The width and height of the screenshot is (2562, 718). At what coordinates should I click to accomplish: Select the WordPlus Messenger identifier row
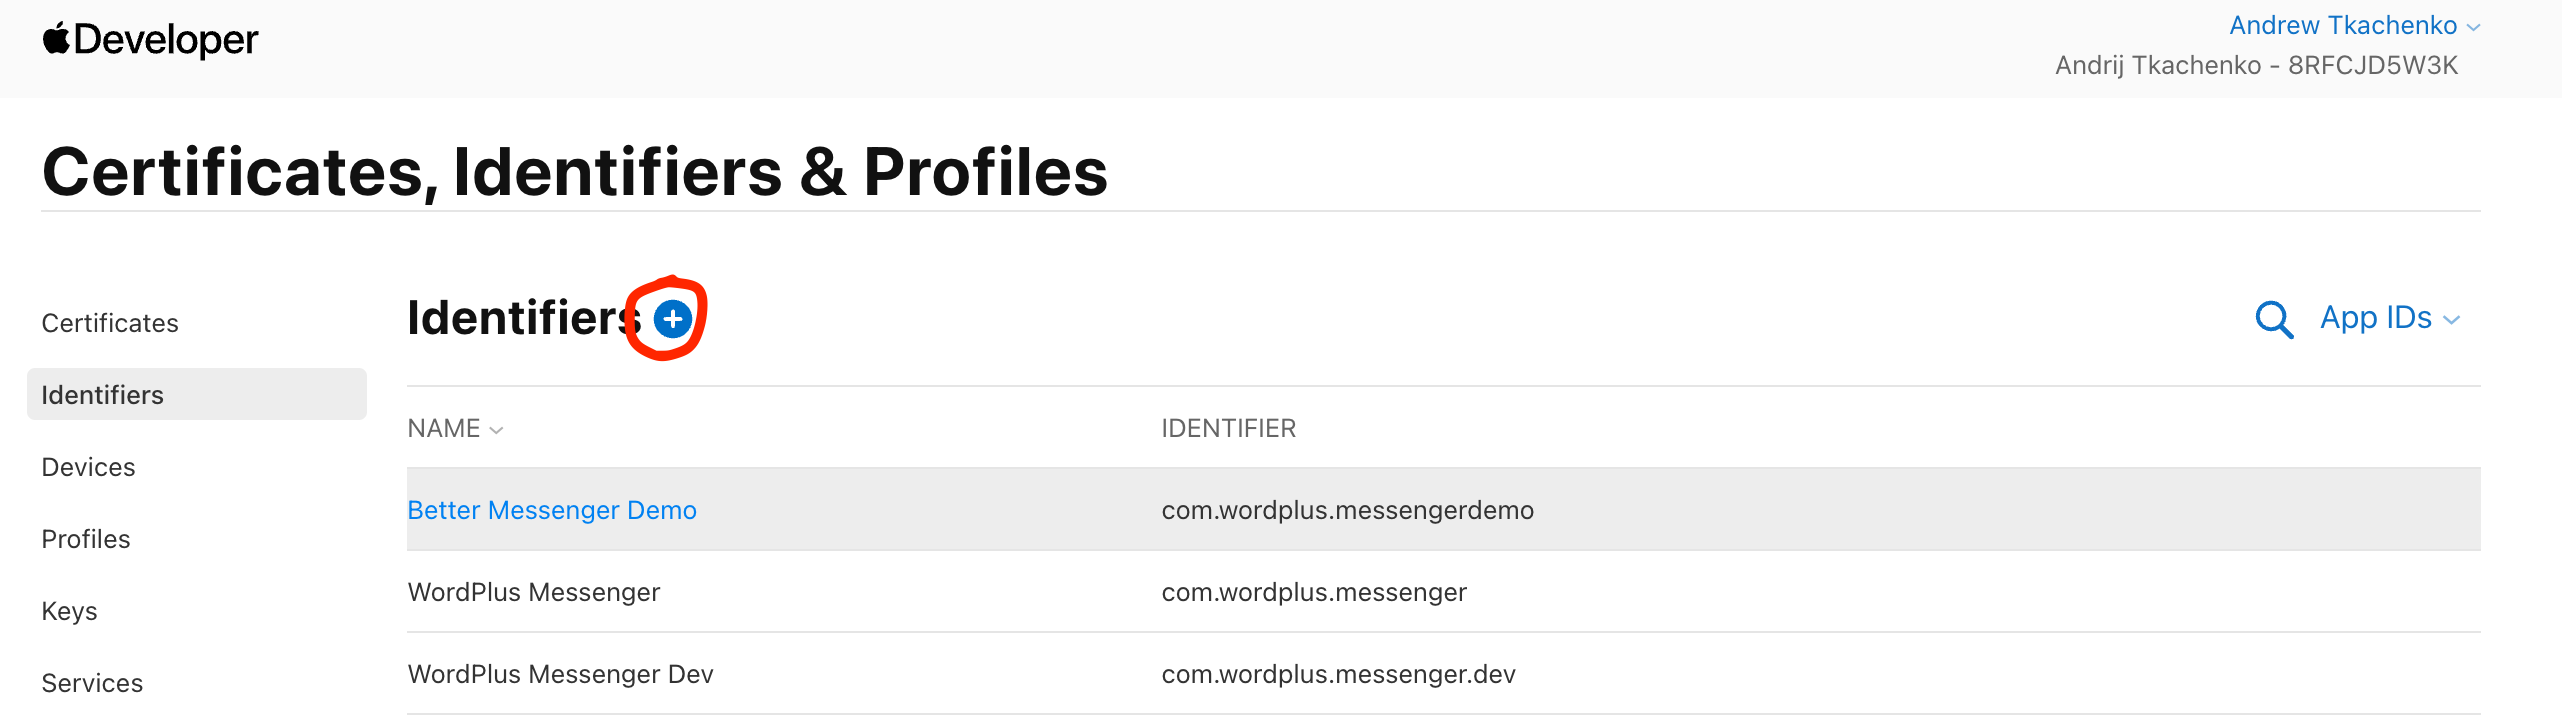[534, 592]
